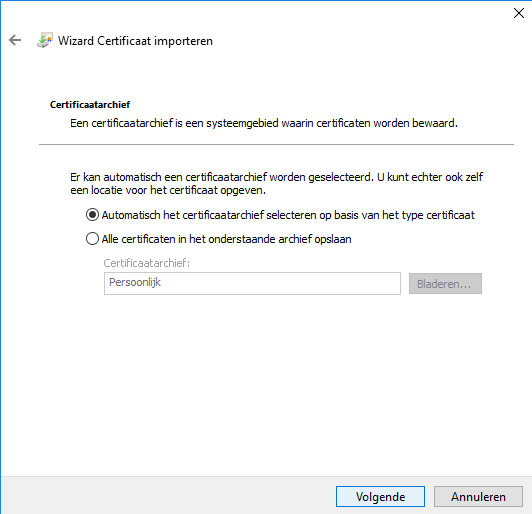Focus the Persoonlijk certificate store field
This screenshot has height=514, width=532.
click(x=252, y=283)
